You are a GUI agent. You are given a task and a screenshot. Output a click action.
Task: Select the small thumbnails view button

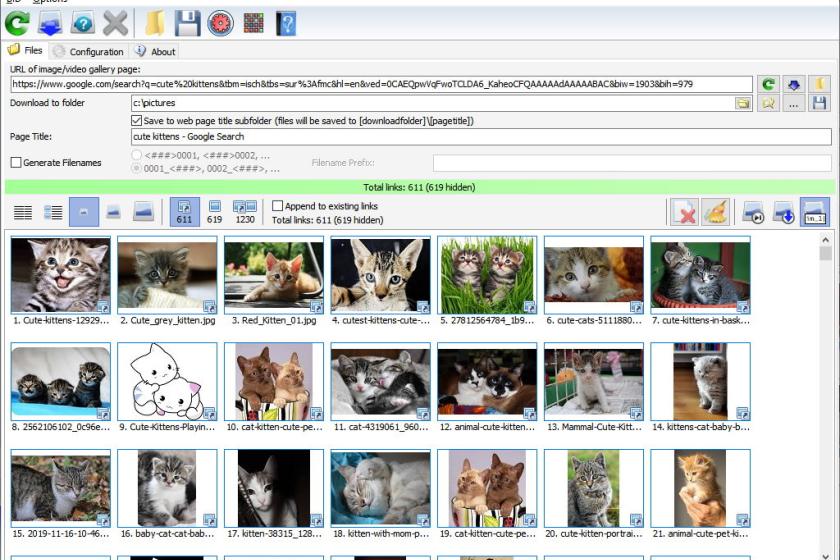click(84, 212)
